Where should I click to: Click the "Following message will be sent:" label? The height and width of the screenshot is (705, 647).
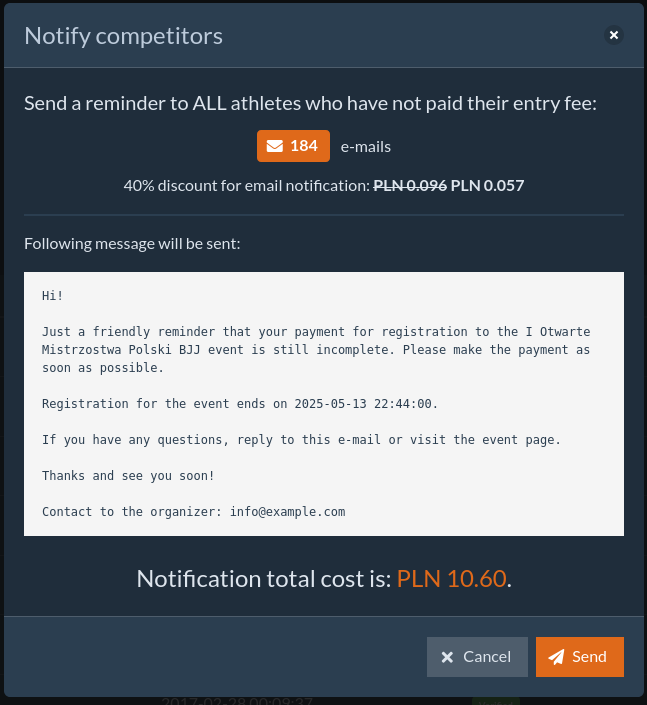(x=132, y=243)
